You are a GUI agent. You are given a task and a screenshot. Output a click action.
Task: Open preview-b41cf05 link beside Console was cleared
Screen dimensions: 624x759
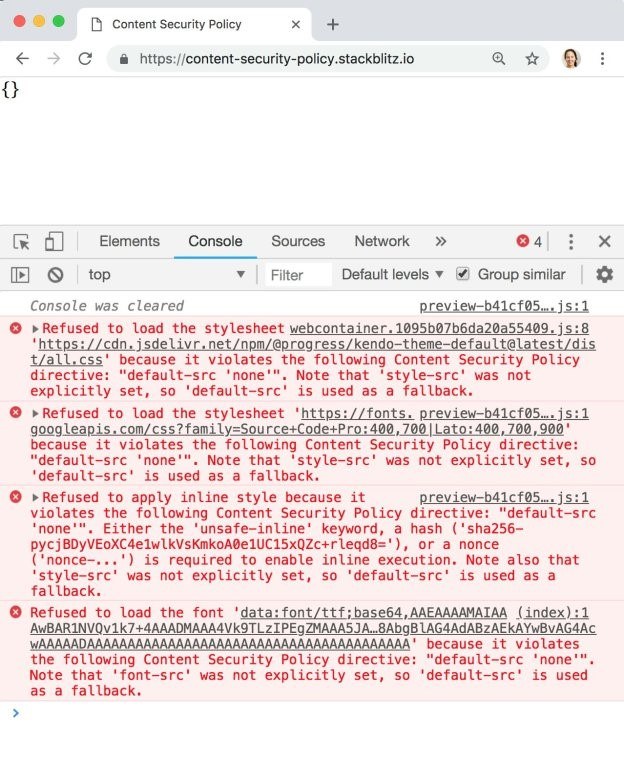click(x=504, y=306)
